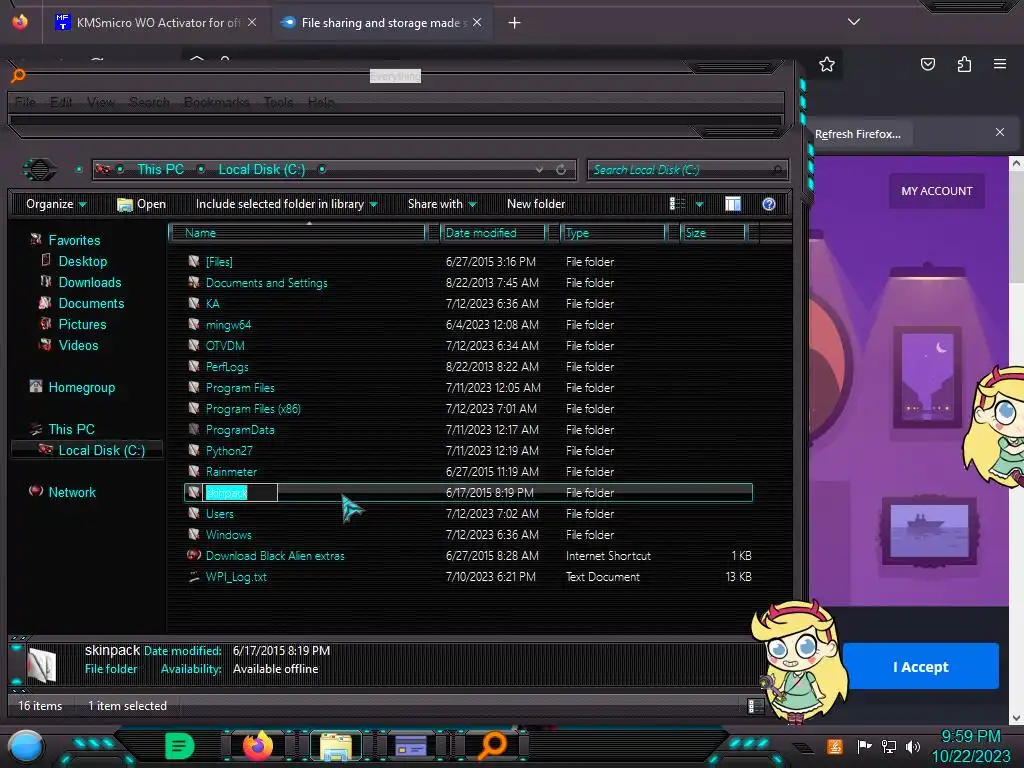This screenshot has width=1024, height=768.
Task: Click the MY ACCOUNT button
Action: [936, 191]
